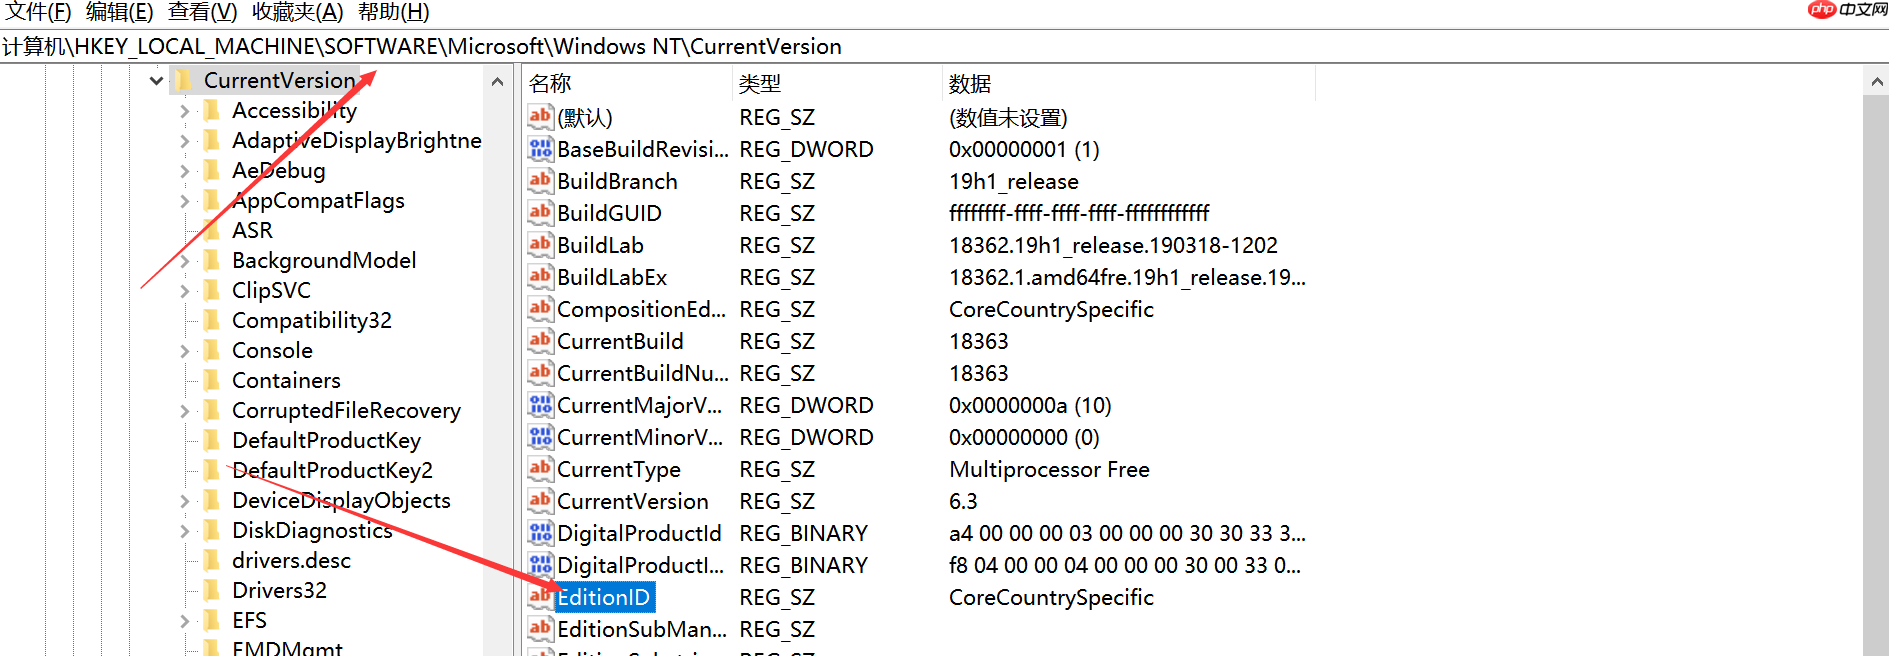Click the folder icon of Accessibility key
The width and height of the screenshot is (1889, 656).
coord(212,110)
